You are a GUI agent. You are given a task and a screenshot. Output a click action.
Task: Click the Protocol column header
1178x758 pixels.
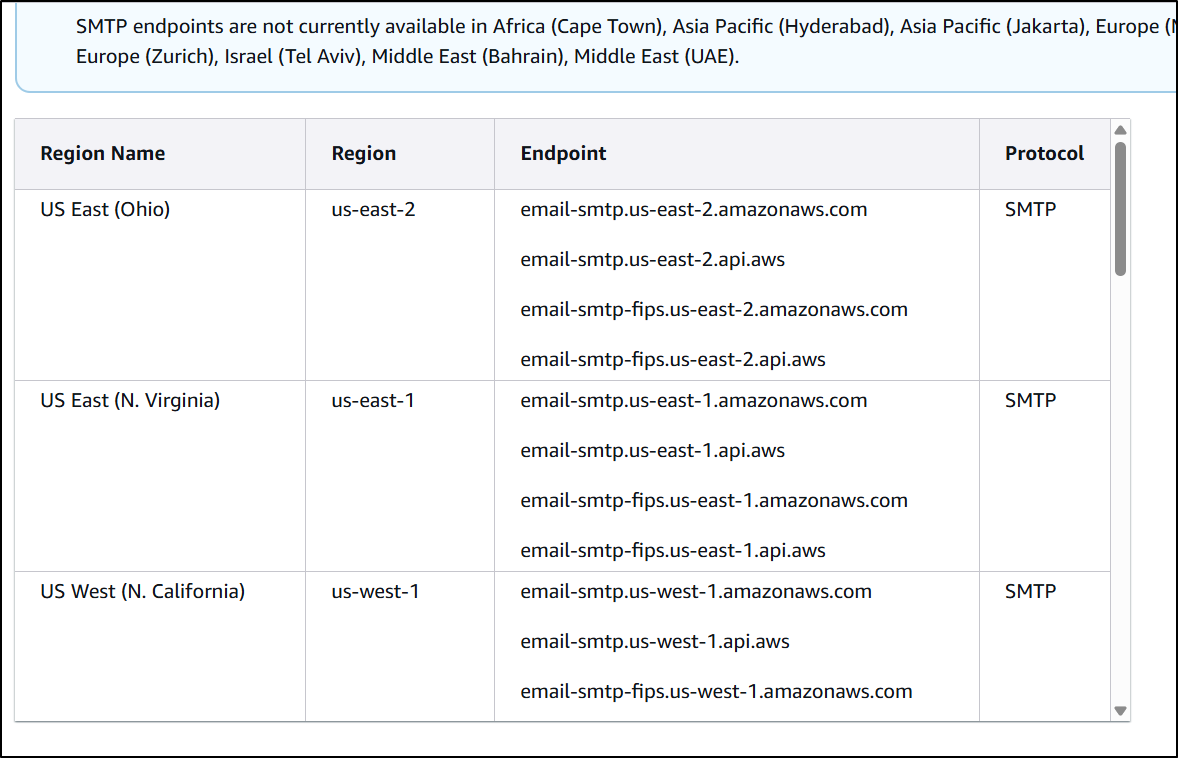pyautogui.click(x=1045, y=153)
